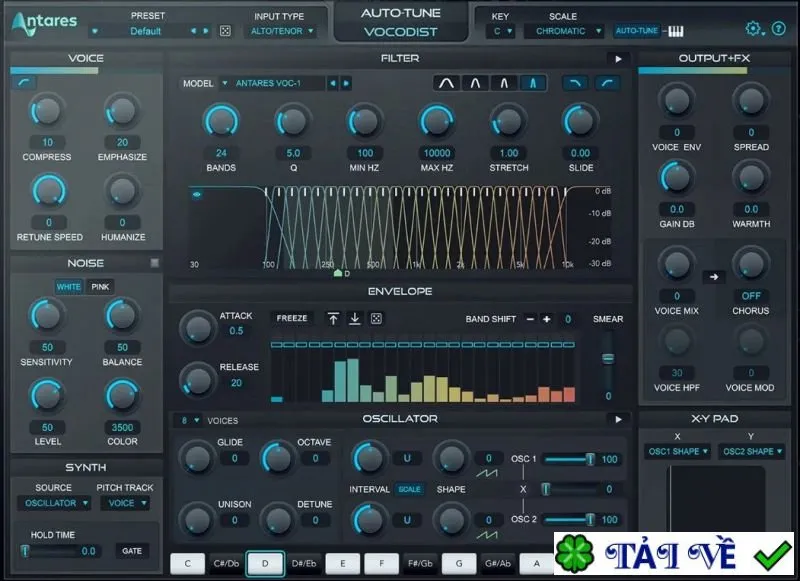Open the OSC1 Shape X-axis dropdown
Image resolution: width=800 pixels, height=581 pixels.
click(678, 451)
